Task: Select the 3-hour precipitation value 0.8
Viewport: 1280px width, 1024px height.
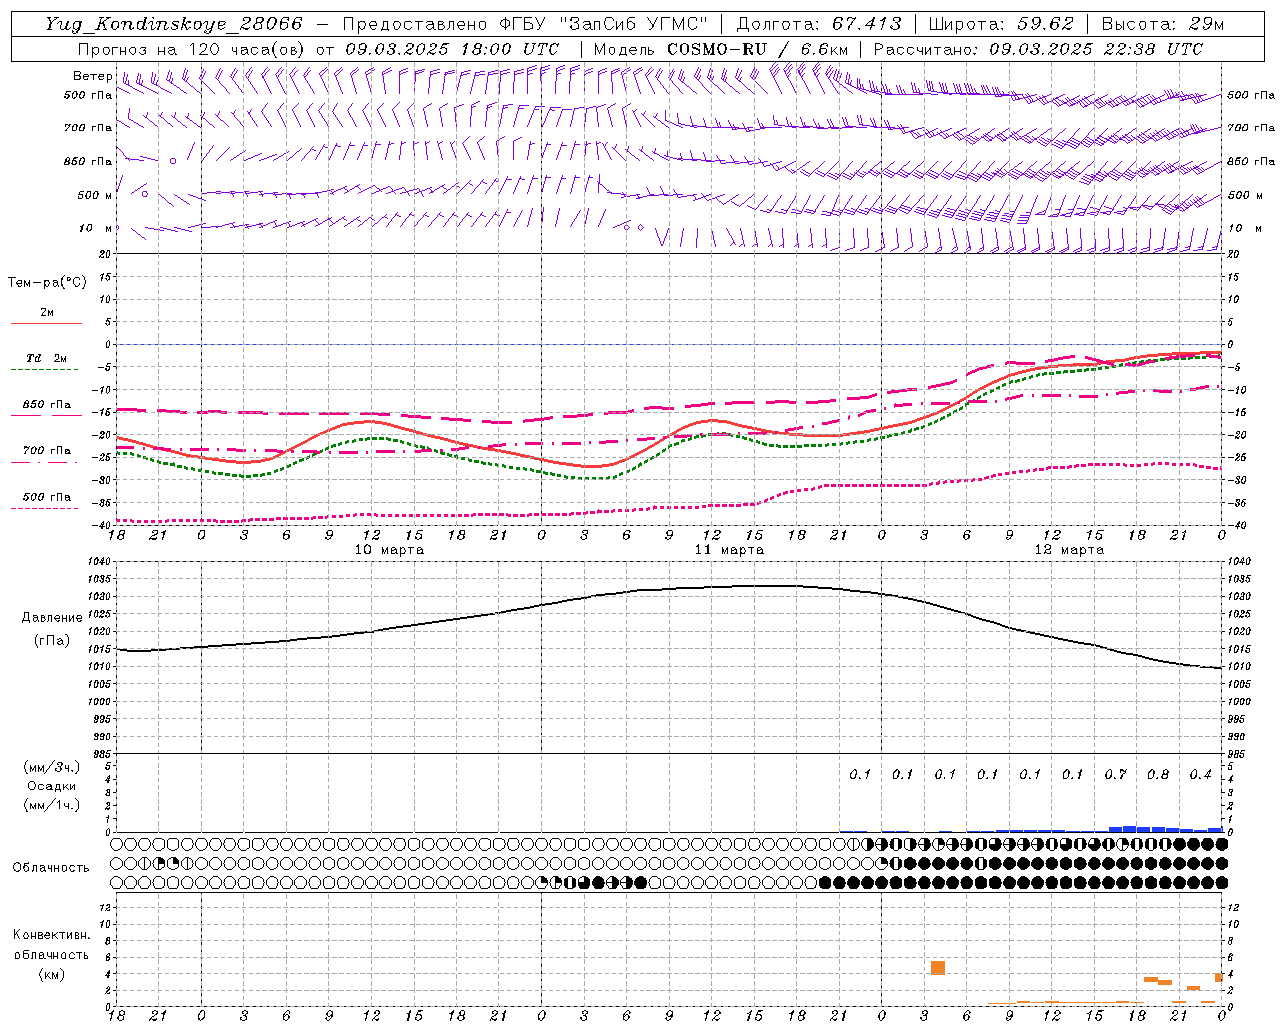Action: click(1158, 775)
